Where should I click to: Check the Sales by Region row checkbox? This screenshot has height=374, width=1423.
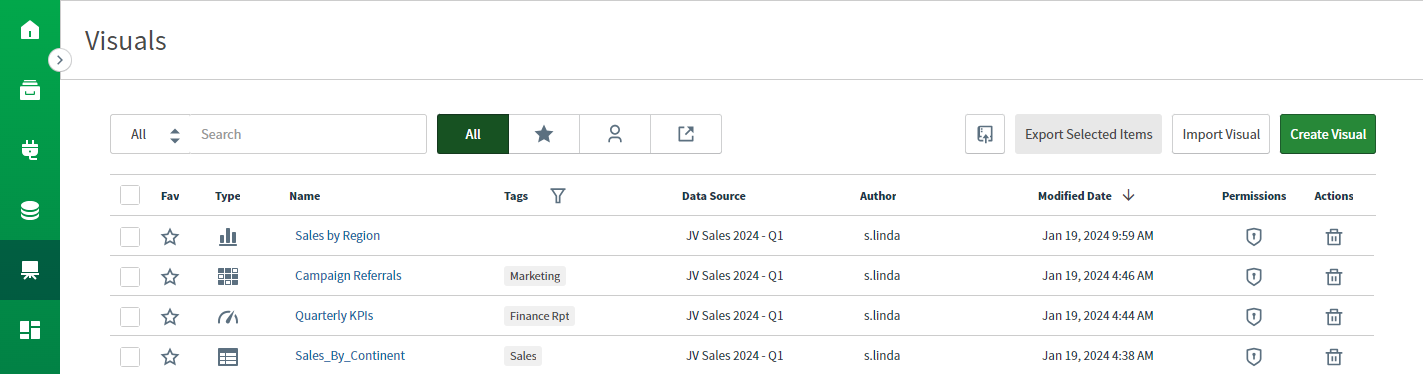(x=130, y=236)
